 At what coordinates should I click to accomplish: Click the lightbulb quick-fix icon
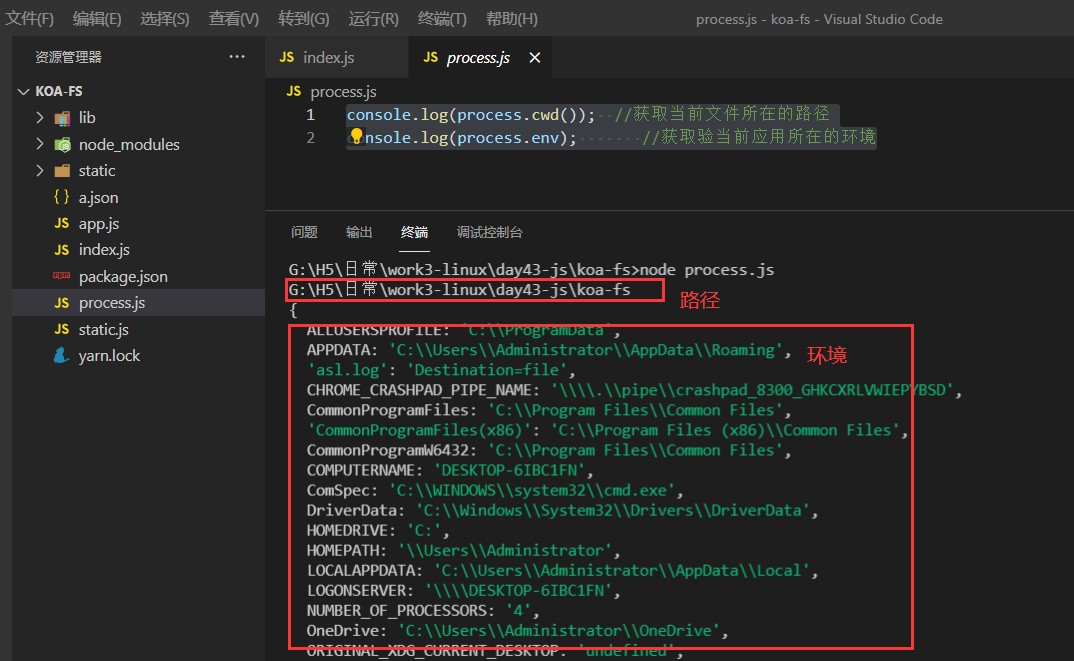(356, 136)
